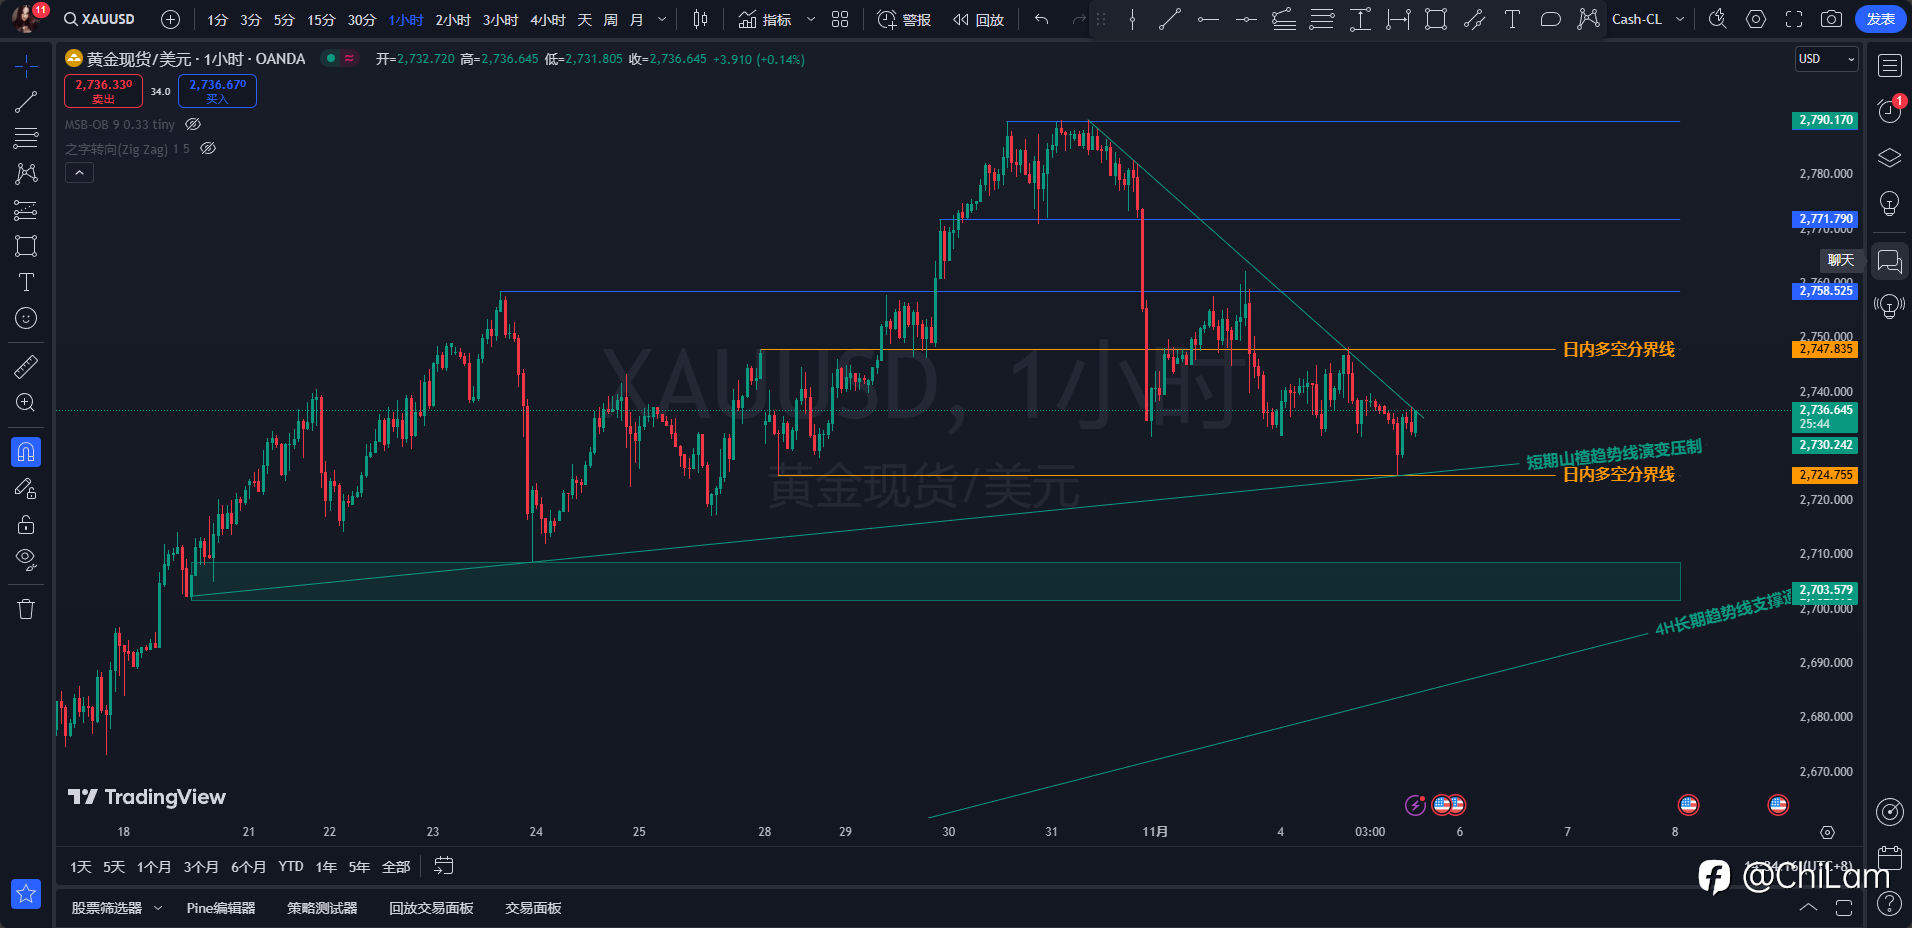Open the 策略测试器 tab
1912x928 pixels.
[322, 908]
